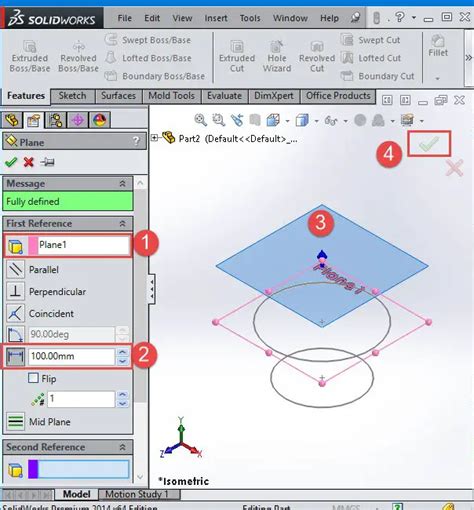Open the PropertyManager tab icon
The width and height of the screenshot is (474, 510).
34,120
